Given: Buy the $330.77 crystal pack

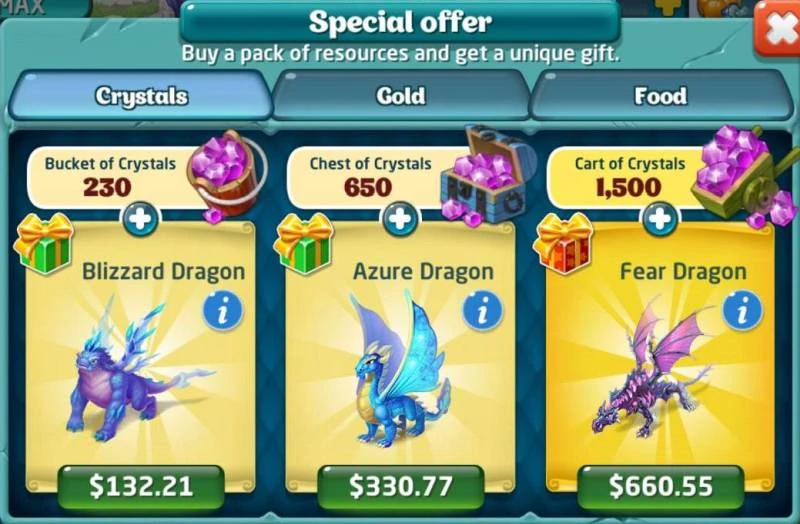Looking at the screenshot, I should pyautogui.click(x=401, y=486).
